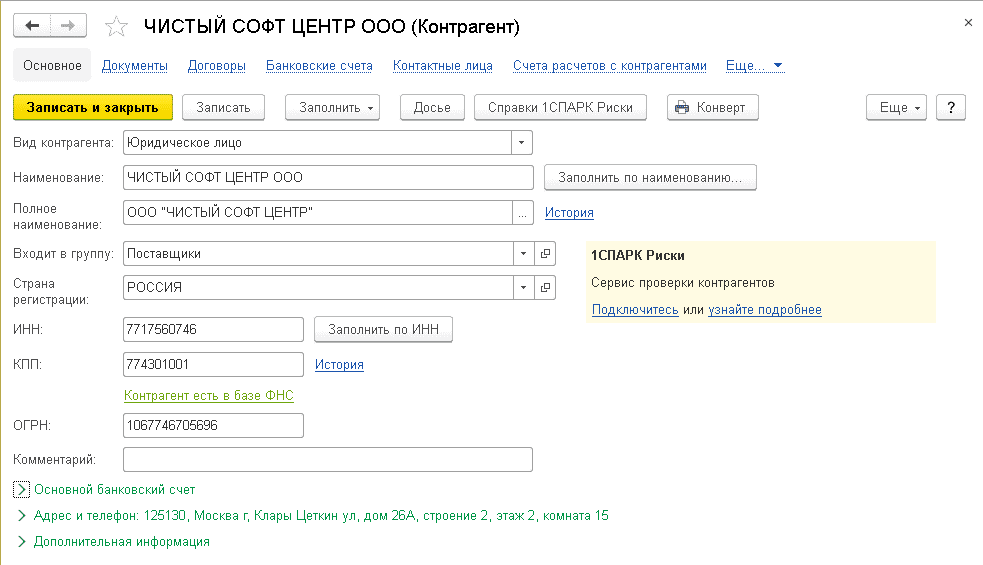Open the Страна регистрации dropdown arrow
The image size is (983, 565).
click(522, 288)
